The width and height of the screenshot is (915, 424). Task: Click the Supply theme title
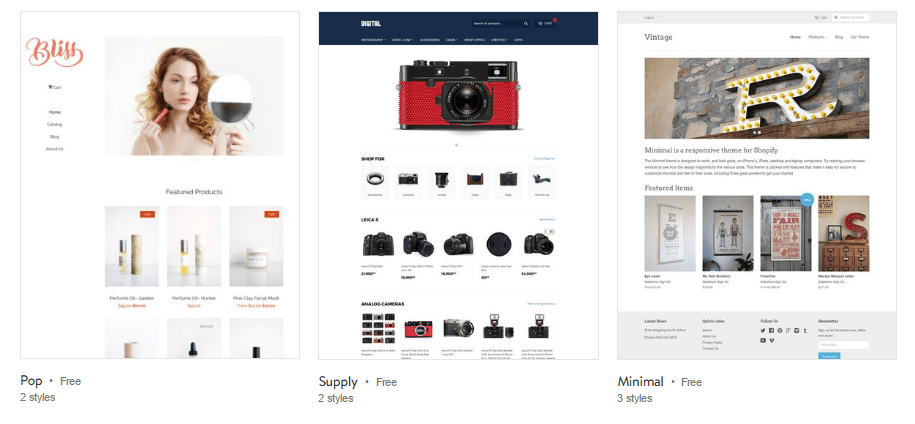pyautogui.click(x=338, y=382)
